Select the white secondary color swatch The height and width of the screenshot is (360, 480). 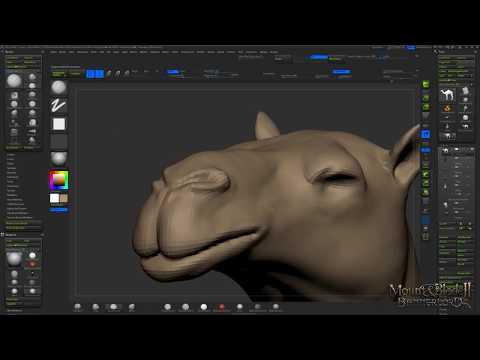pos(54,198)
